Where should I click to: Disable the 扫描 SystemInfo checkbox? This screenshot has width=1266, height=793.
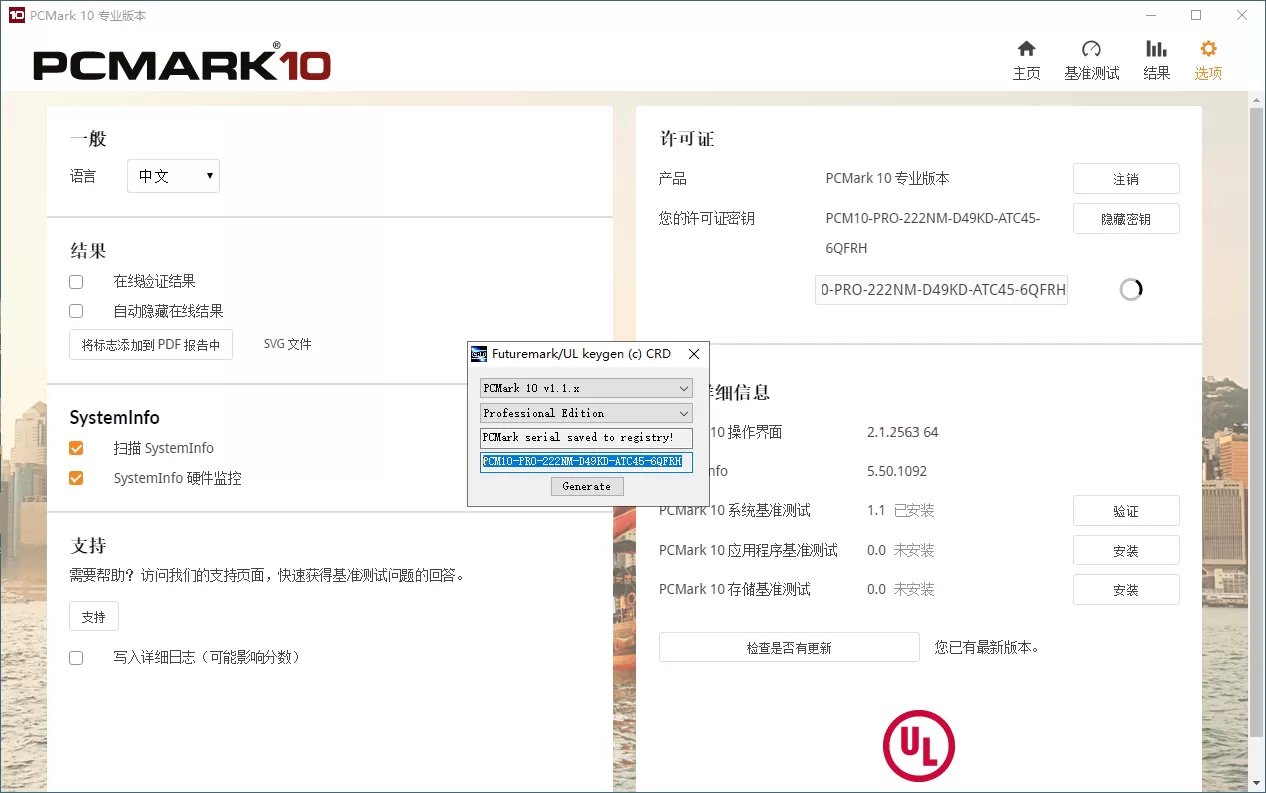click(x=76, y=448)
